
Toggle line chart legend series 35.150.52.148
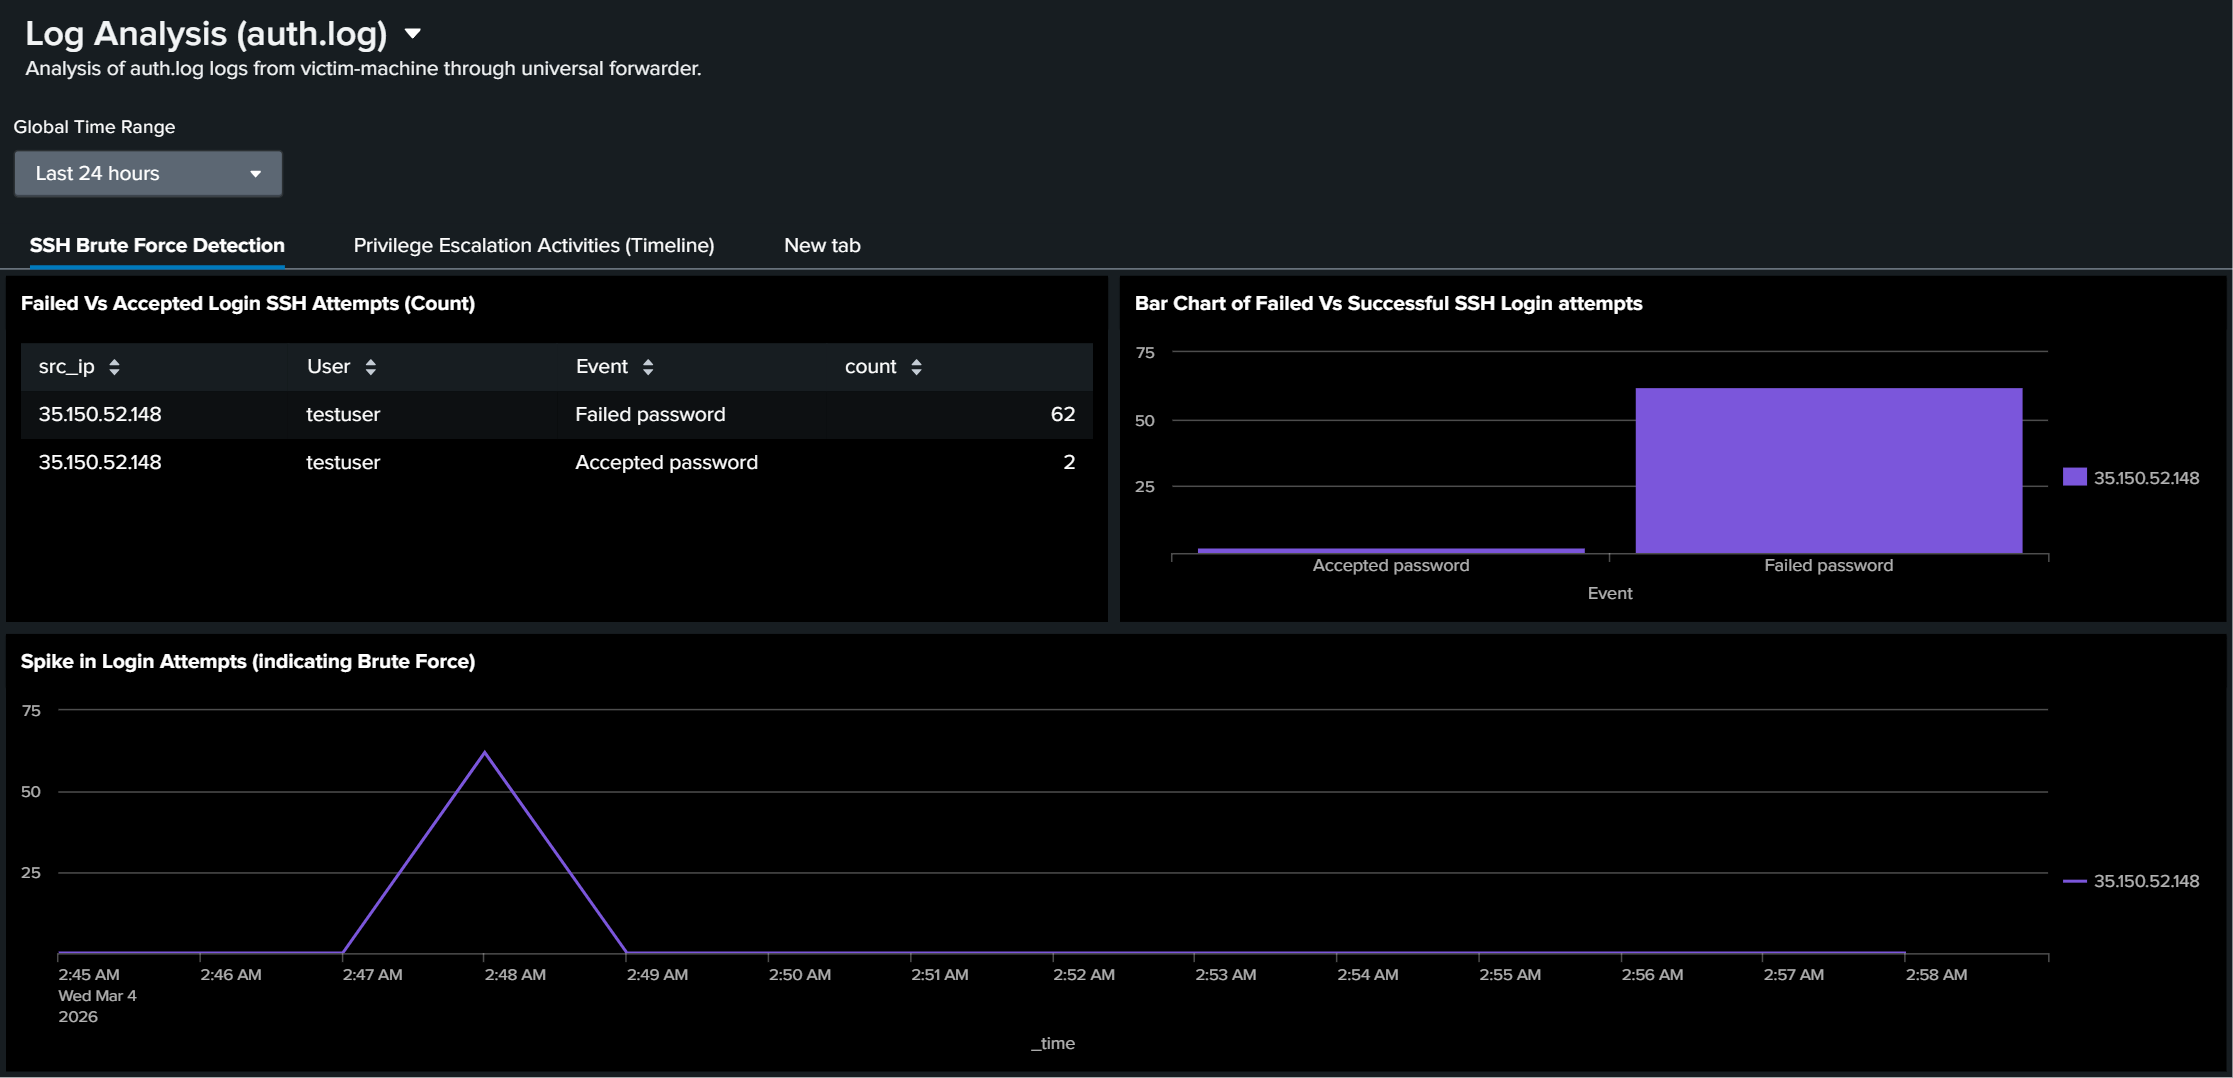2145,881
